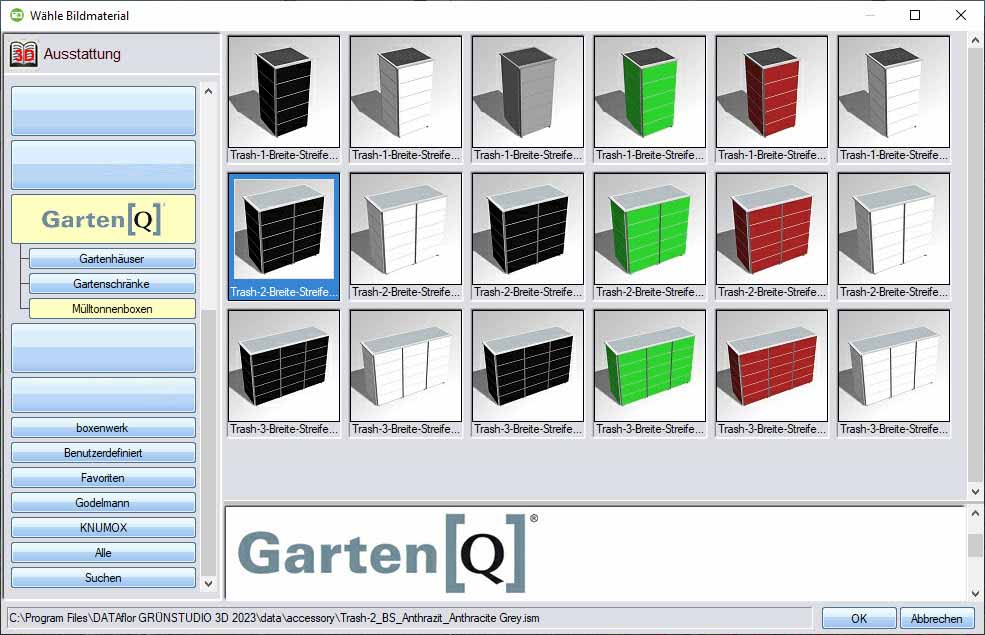Image resolution: width=985 pixels, height=635 pixels.
Task: Select the green Trash-3 triple-width box thumbnail
Action: [x=649, y=366]
